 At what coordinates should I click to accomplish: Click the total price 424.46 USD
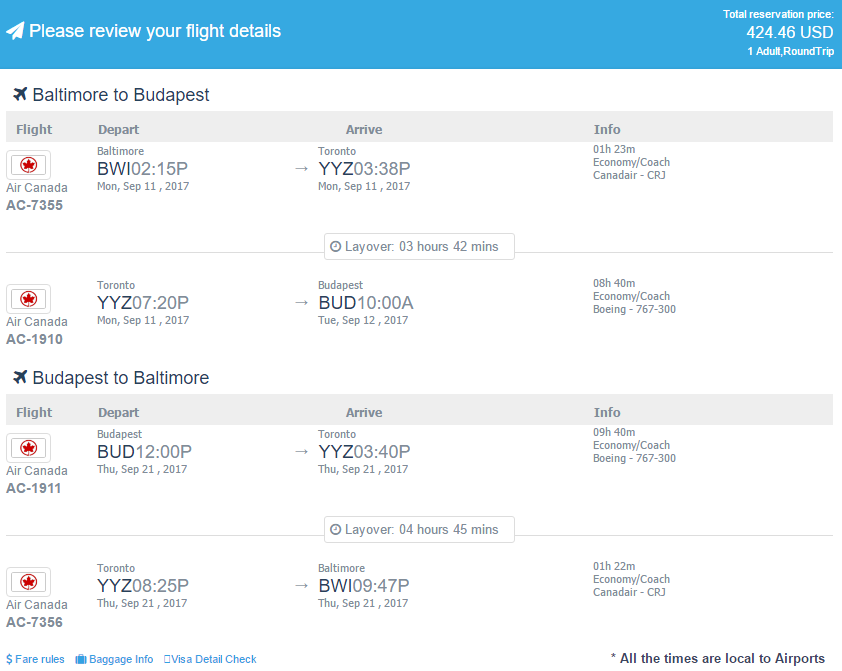pyautogui.click(x=789, y=32)
